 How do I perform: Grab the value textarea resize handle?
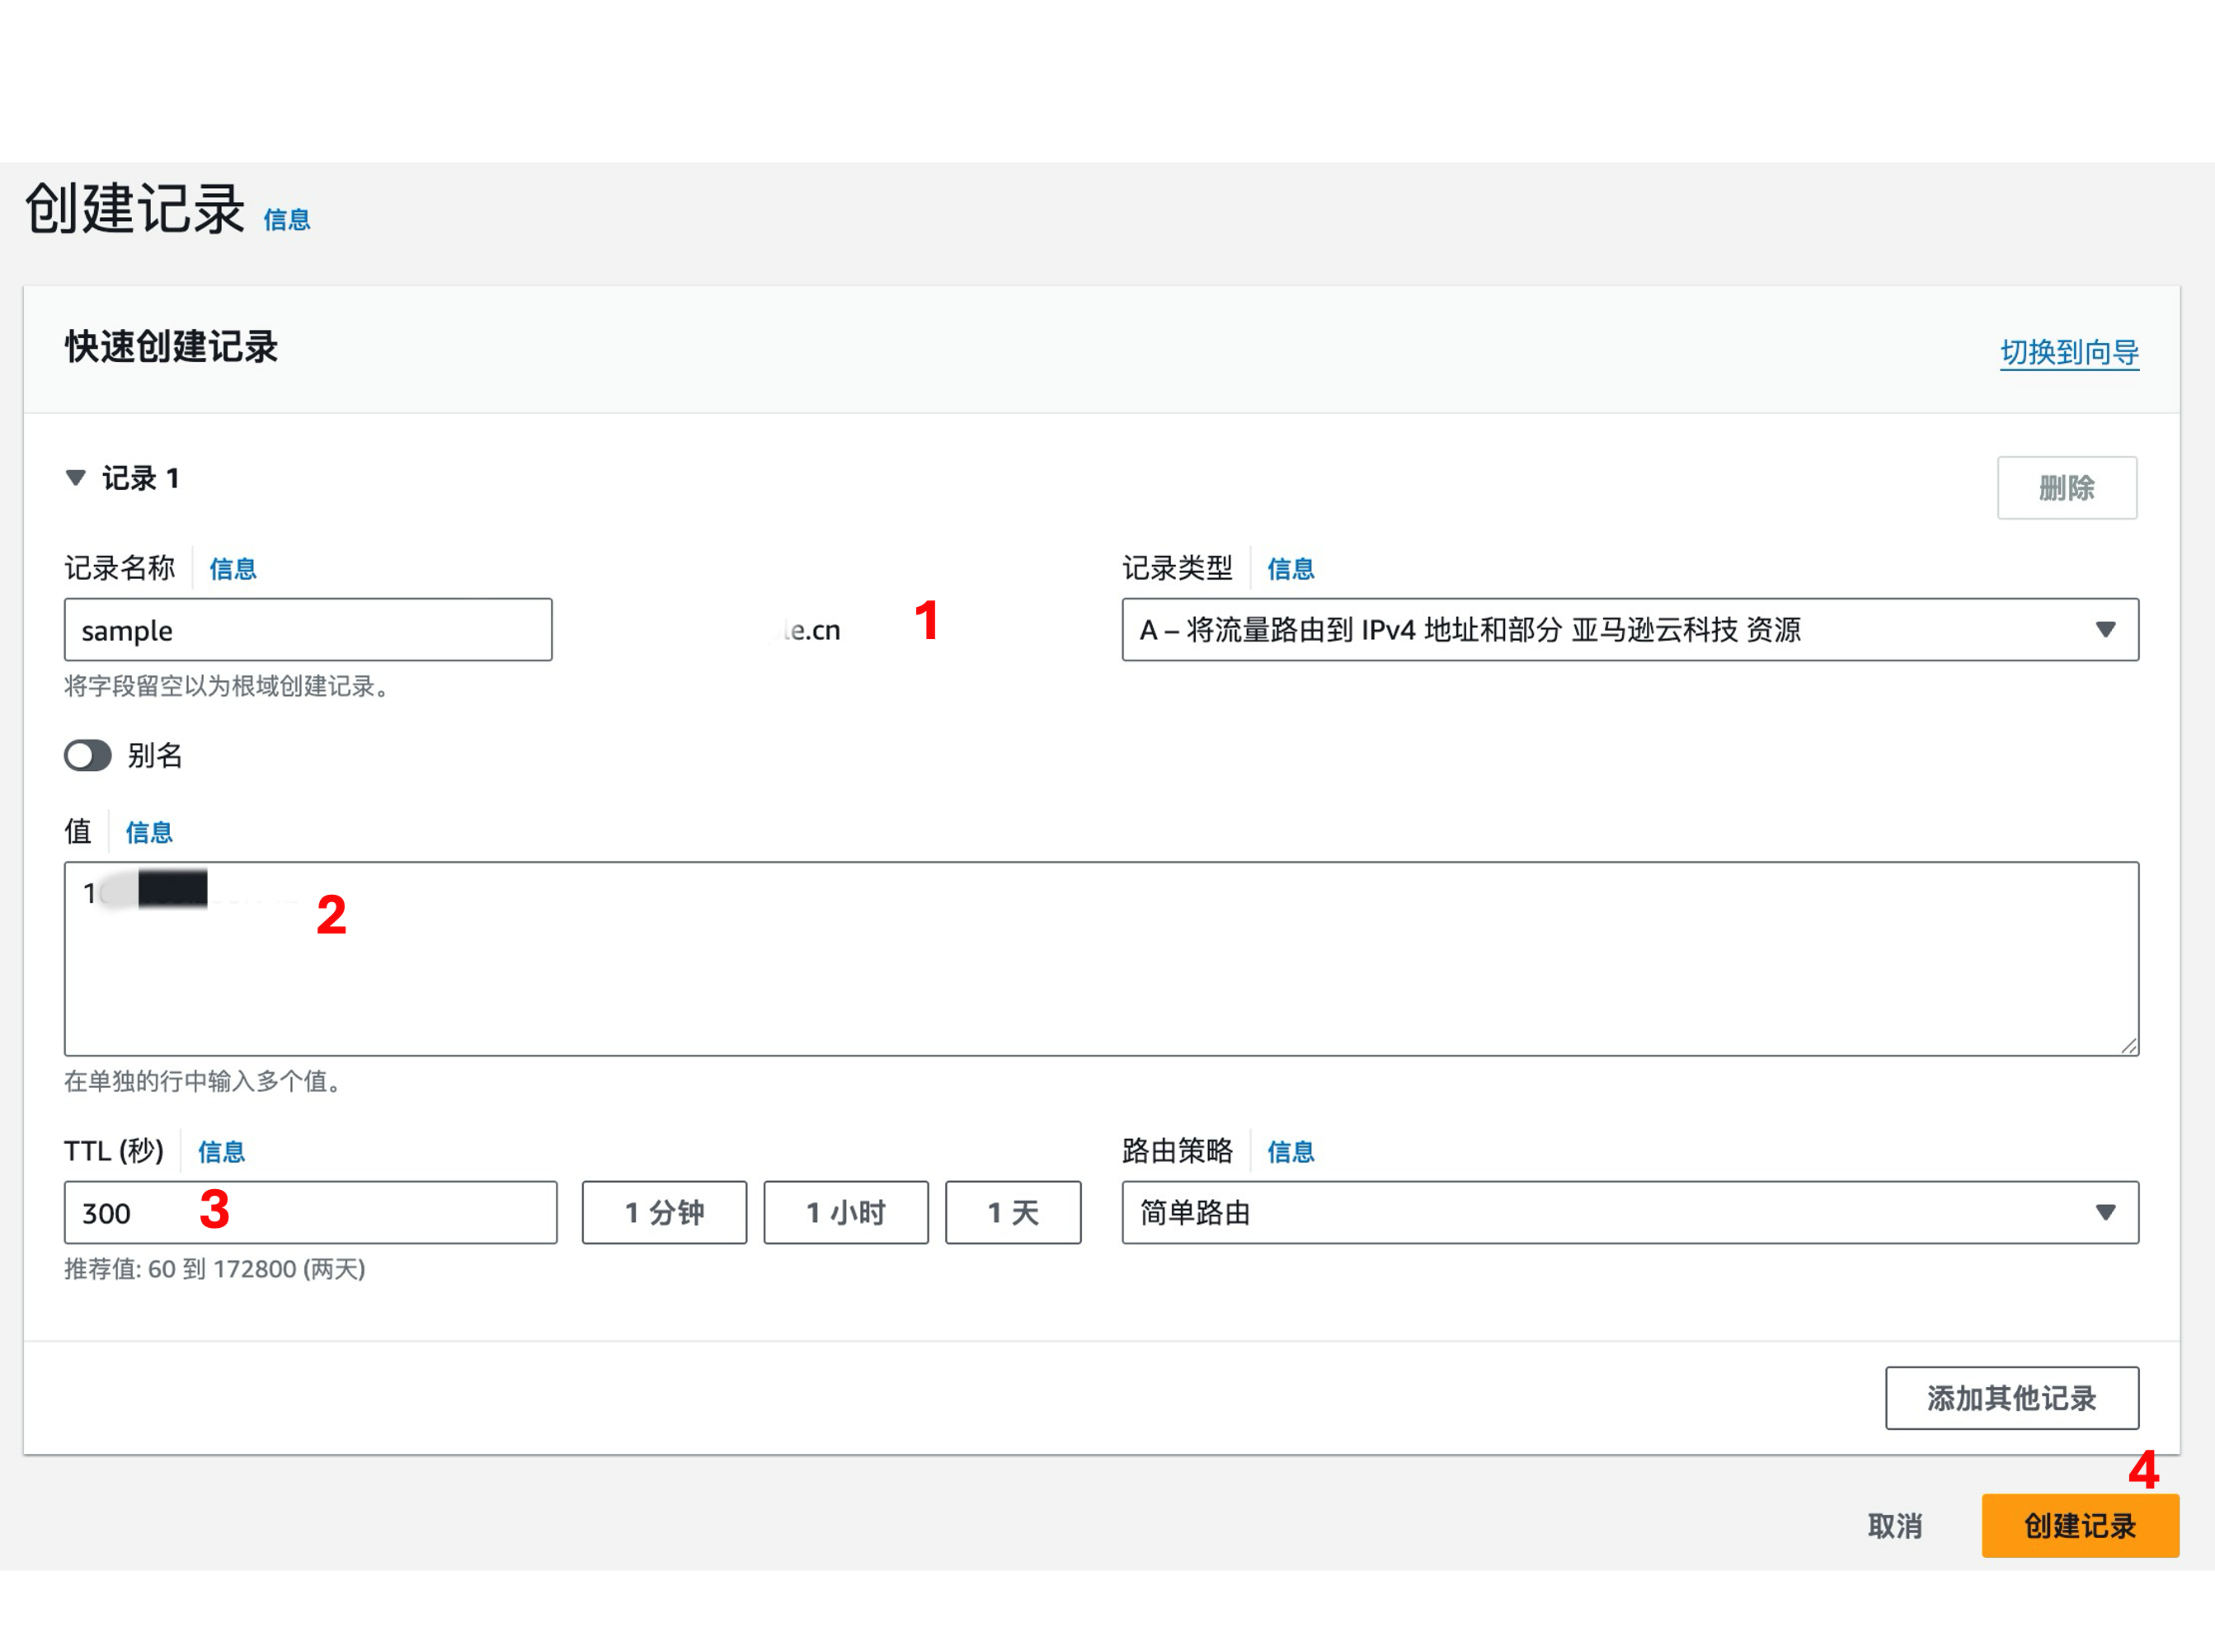coord(2129,1046)
